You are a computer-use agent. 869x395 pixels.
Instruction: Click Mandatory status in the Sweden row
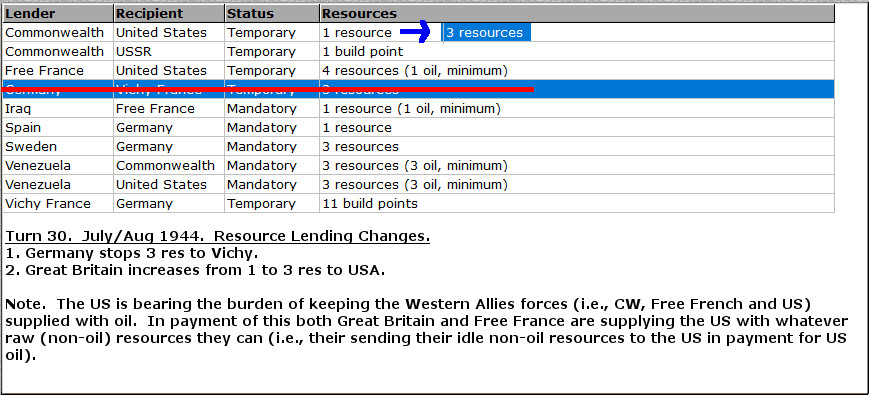(272, 147)
